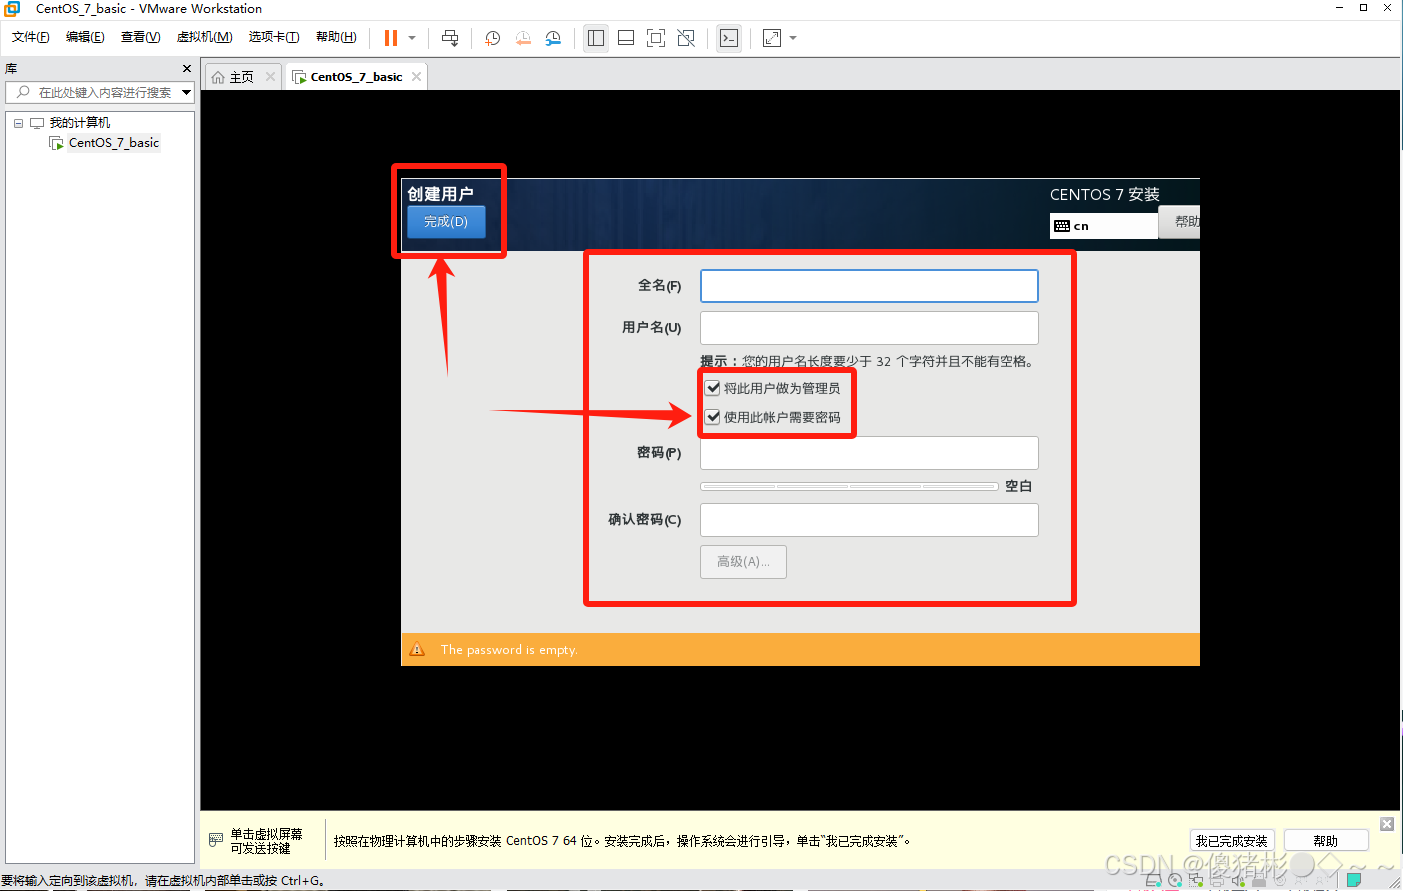Toggle the 使用此帐户需要密码 checkbox
The height and width of the screenshot is (891, 1403).
point(713,417)
